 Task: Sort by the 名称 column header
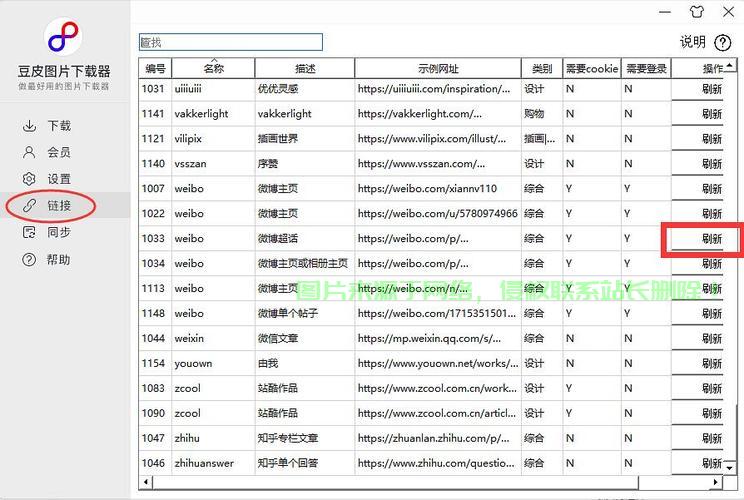(214, 69)
